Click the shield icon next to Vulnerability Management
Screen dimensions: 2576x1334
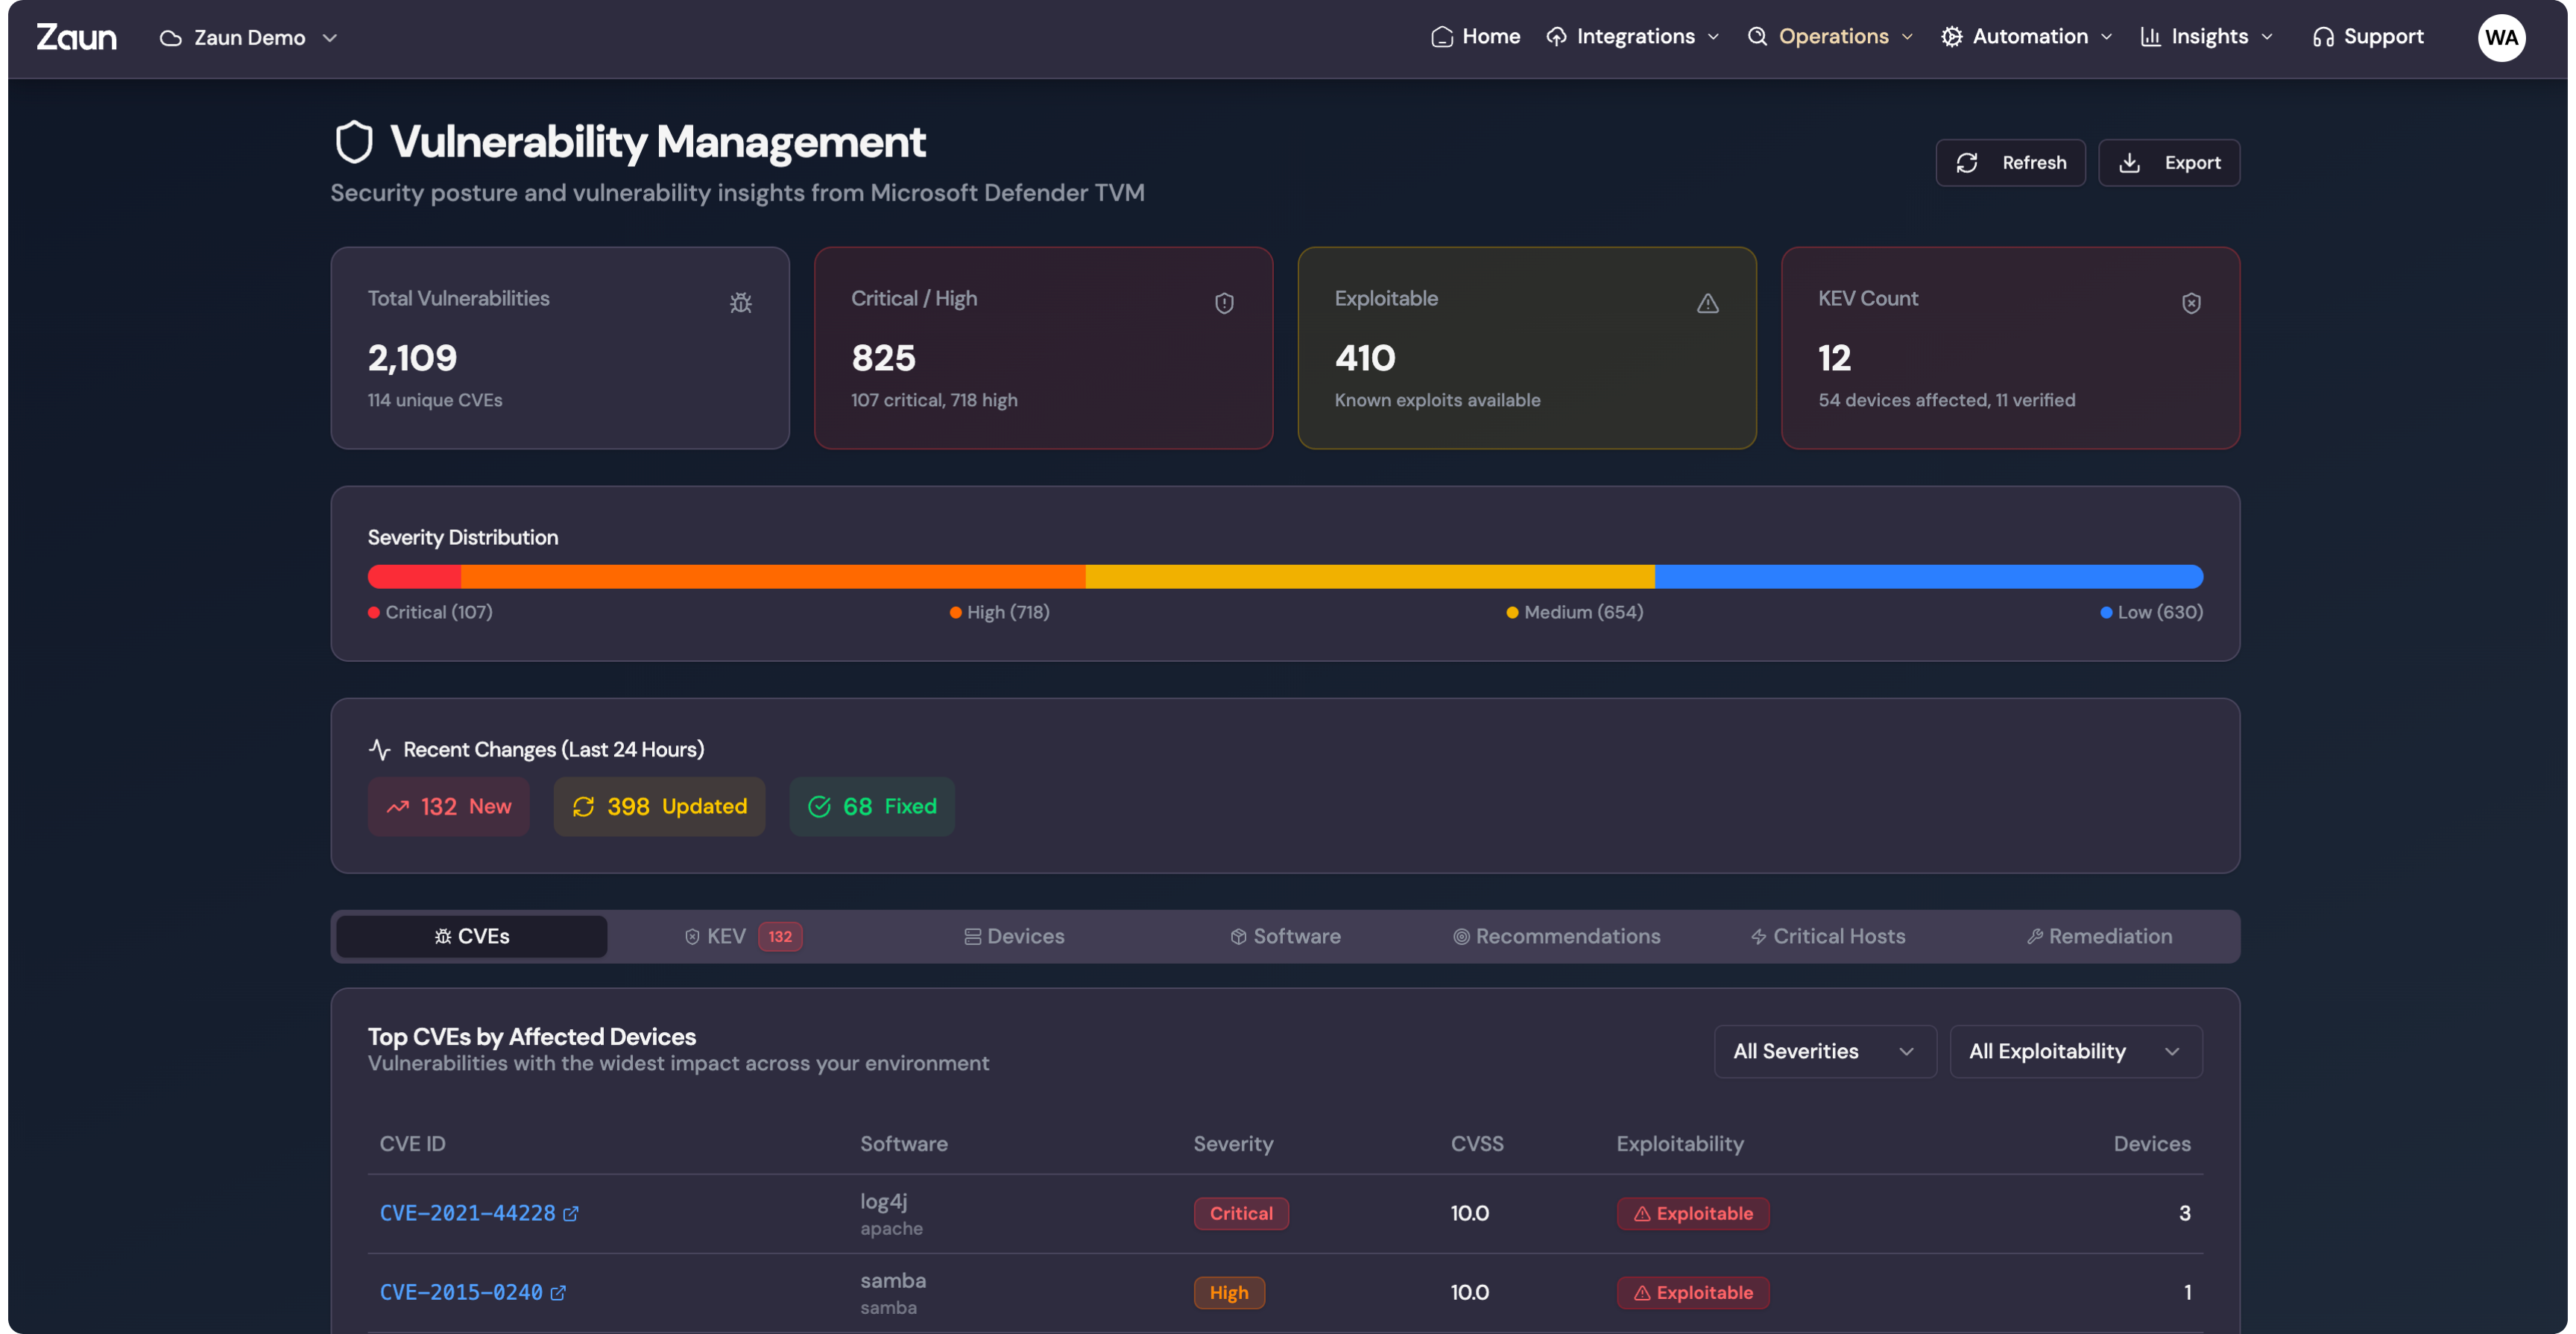point(354,142)
